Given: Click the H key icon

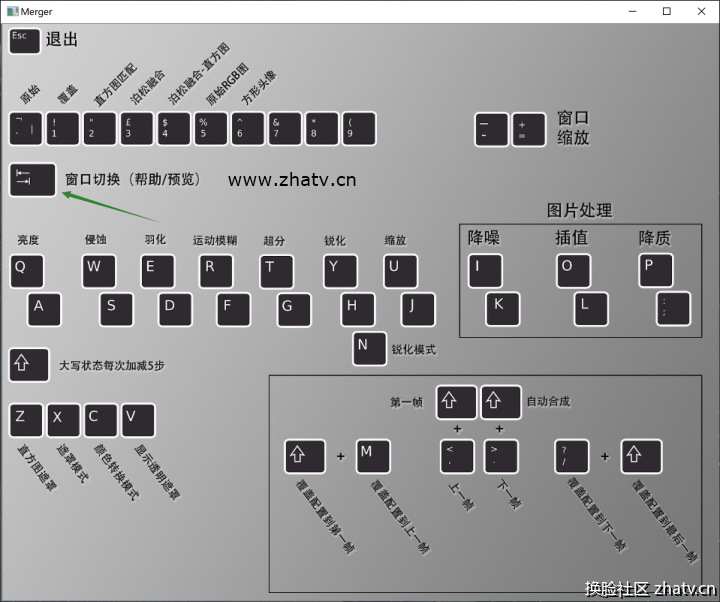Looking at the screenshot, I should pyautogui.click(x=358, y=310).
